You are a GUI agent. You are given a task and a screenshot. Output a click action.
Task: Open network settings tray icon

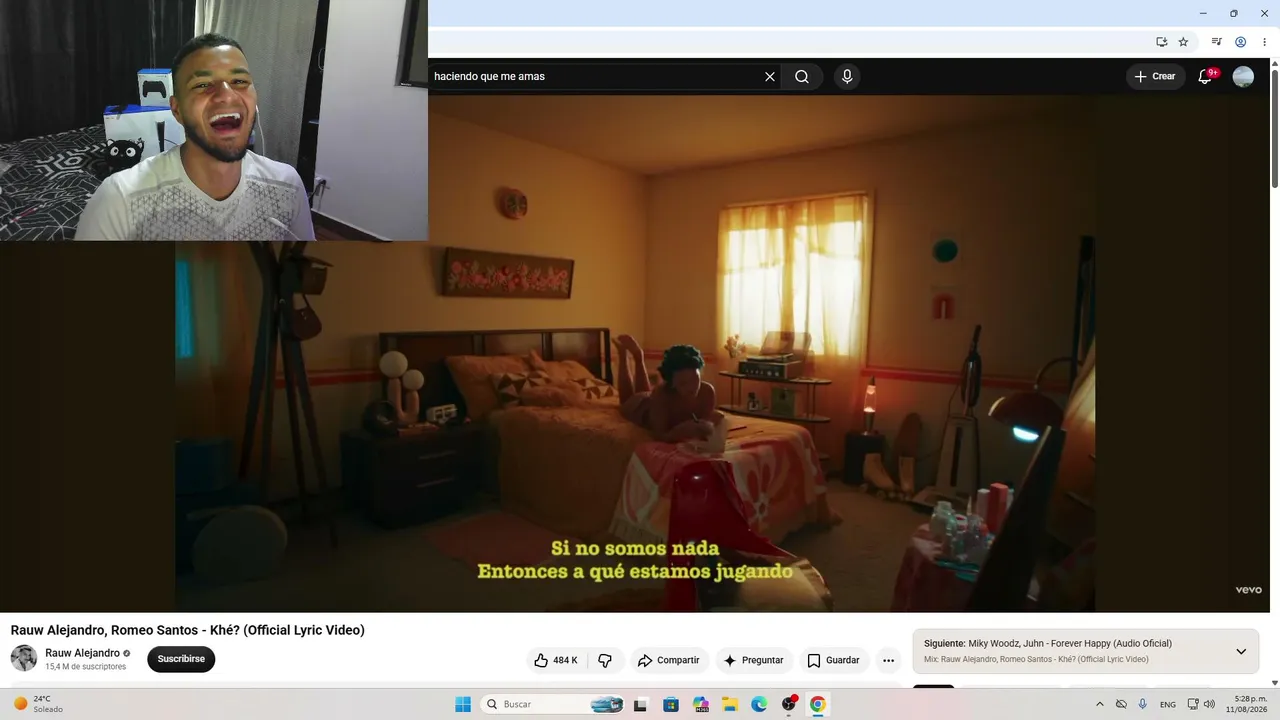coord(1193,704)
